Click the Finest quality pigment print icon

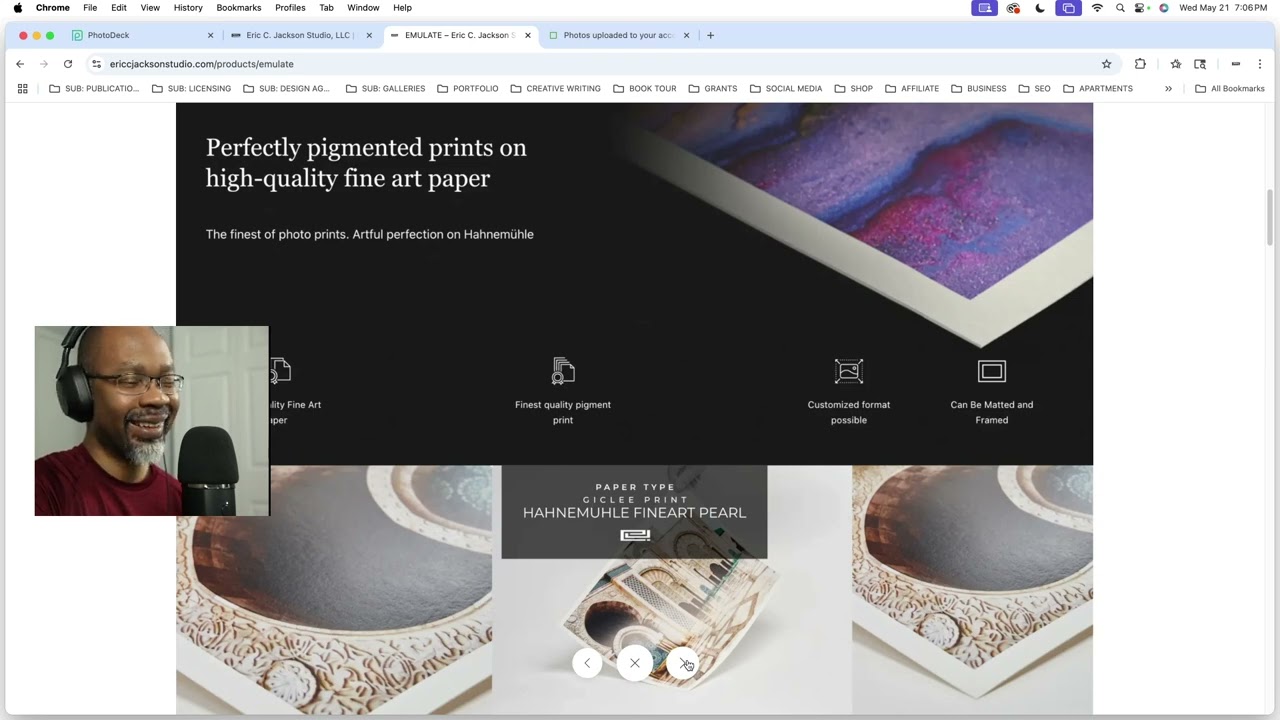click(563, 371)
